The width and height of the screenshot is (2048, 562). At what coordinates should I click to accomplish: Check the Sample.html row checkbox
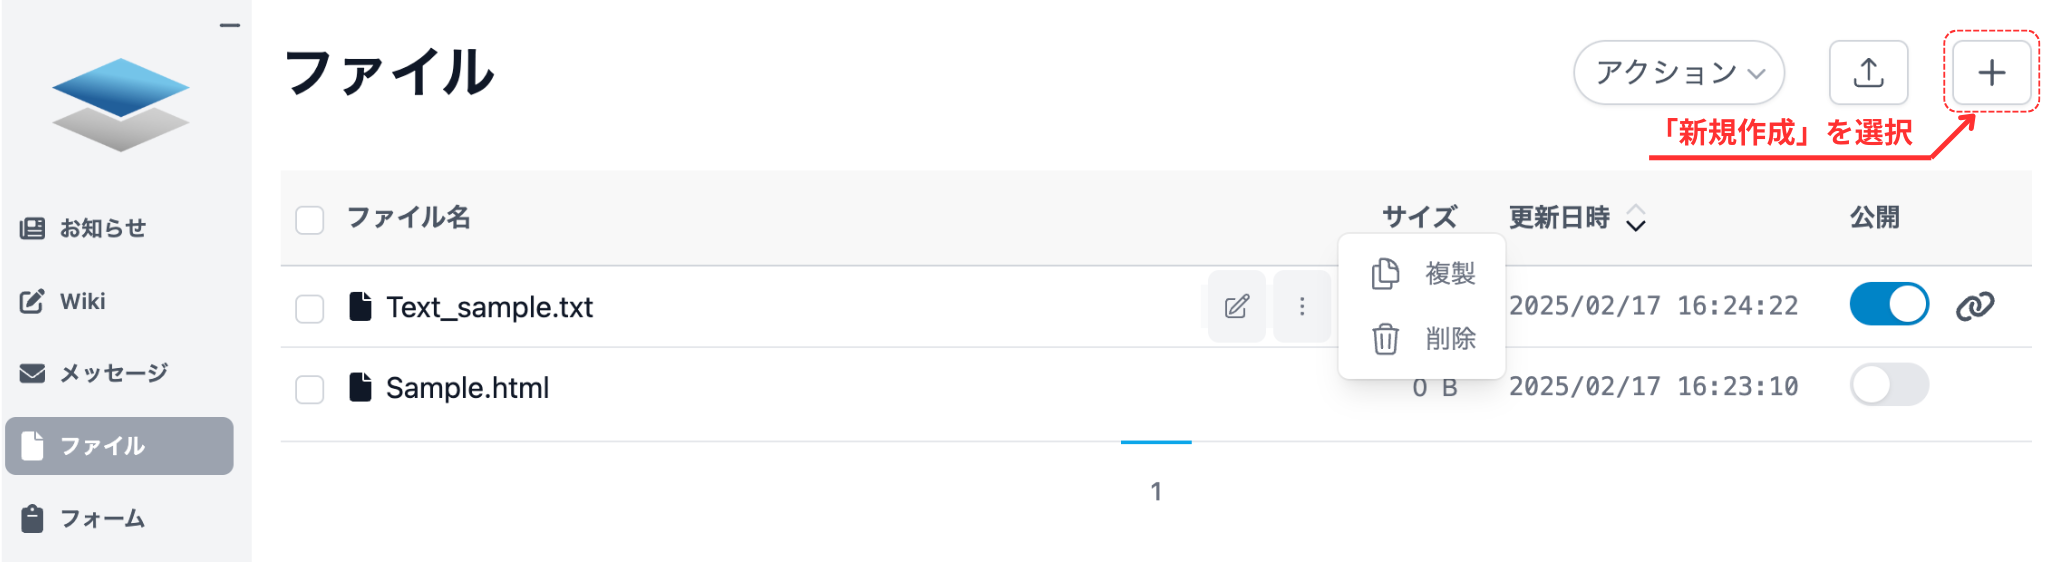[x=310, y=389]
